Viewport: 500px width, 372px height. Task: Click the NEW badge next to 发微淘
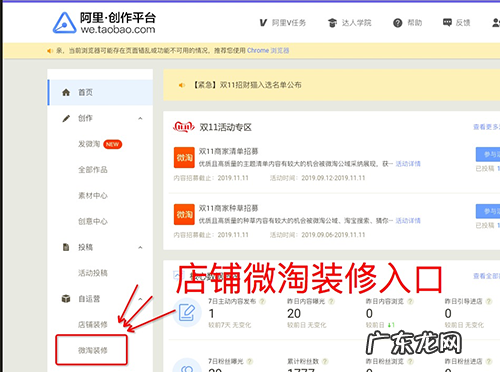(x=113, y=144)
